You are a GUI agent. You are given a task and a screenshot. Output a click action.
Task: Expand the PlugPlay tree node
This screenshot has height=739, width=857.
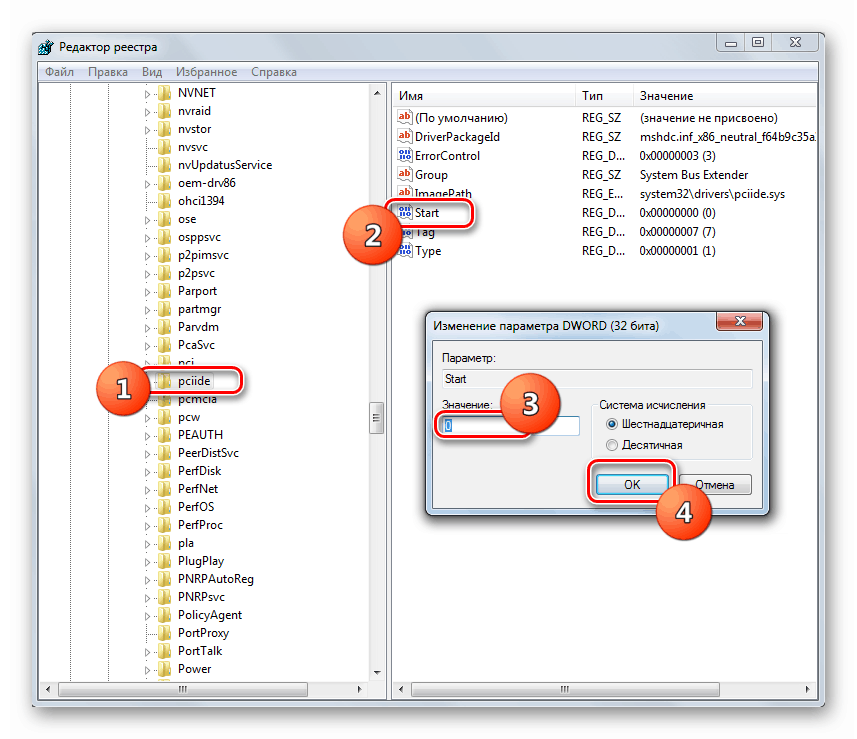pos(146,560)
